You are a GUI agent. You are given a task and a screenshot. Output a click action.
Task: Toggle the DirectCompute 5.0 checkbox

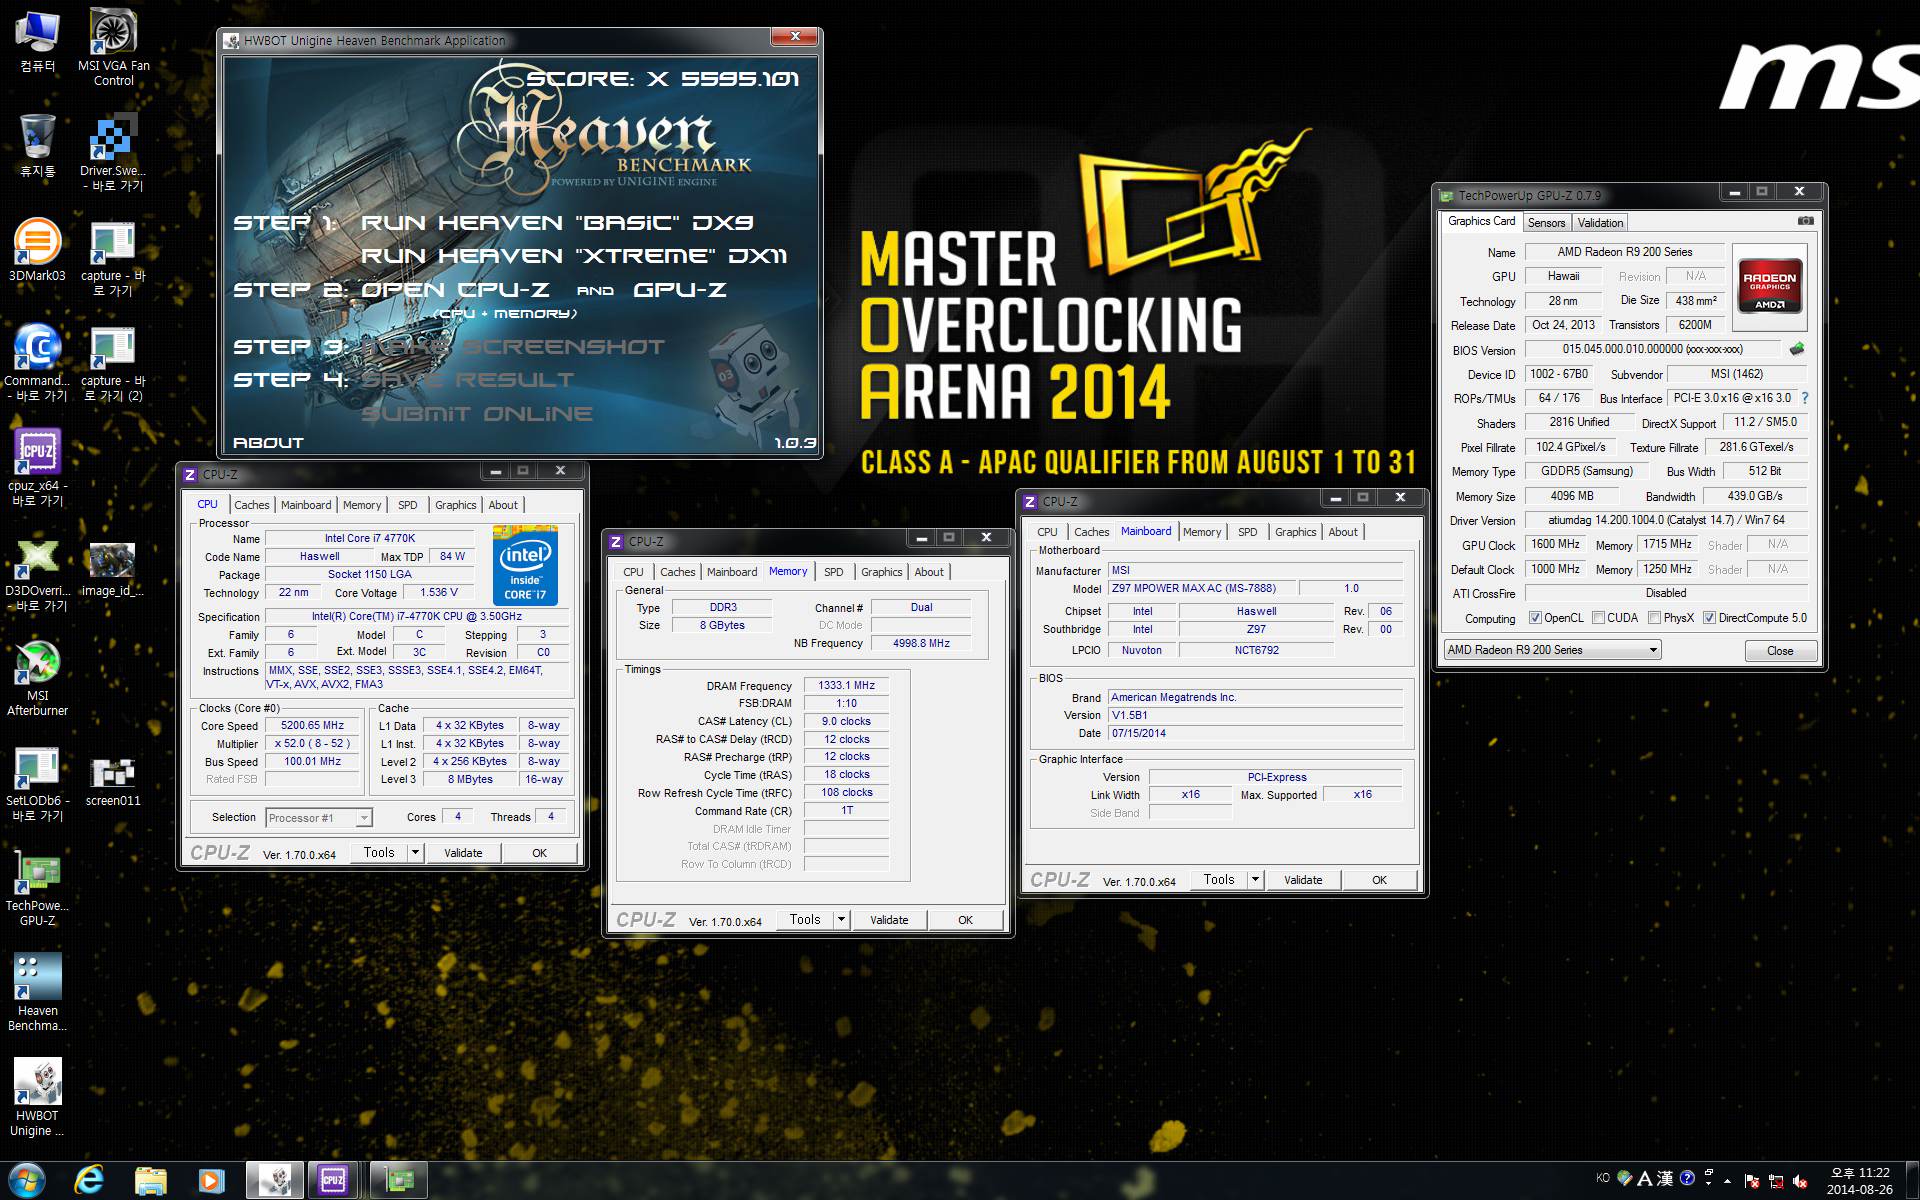pos(1709,618)
